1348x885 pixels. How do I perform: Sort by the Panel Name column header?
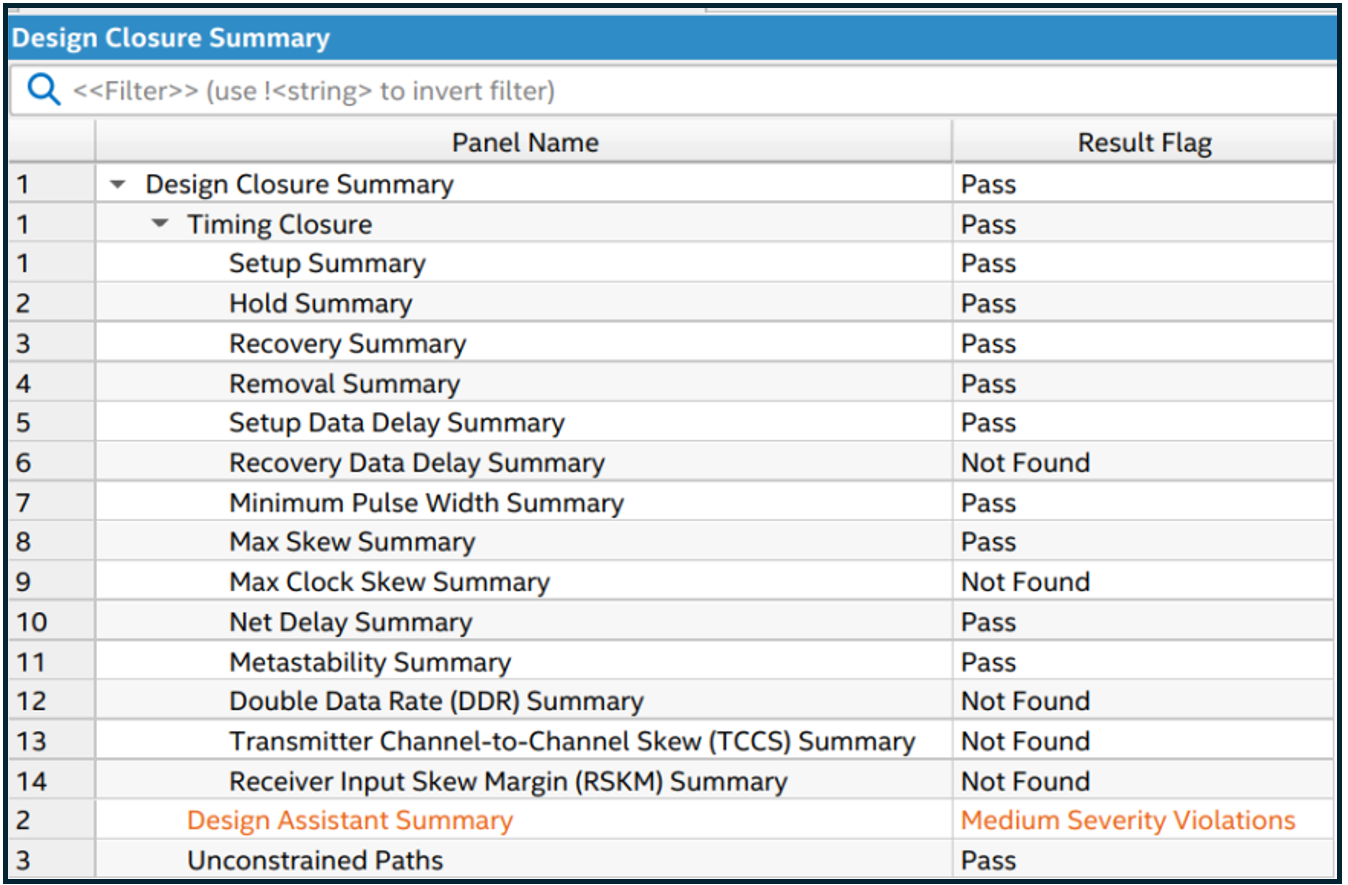pos(524,142)
